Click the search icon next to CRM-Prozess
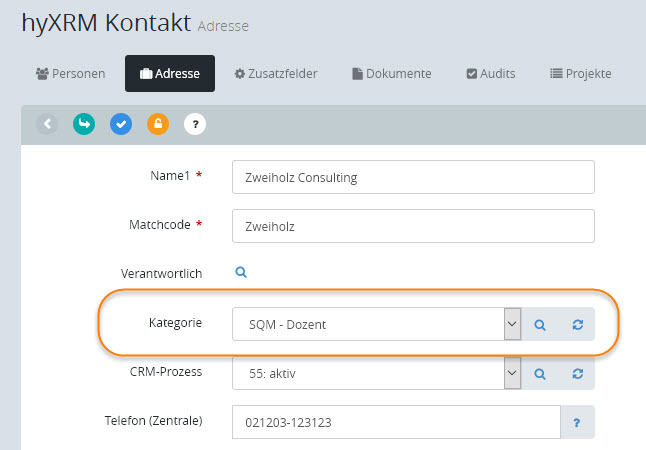The image size is (646, 450). (x=540, y=373)
